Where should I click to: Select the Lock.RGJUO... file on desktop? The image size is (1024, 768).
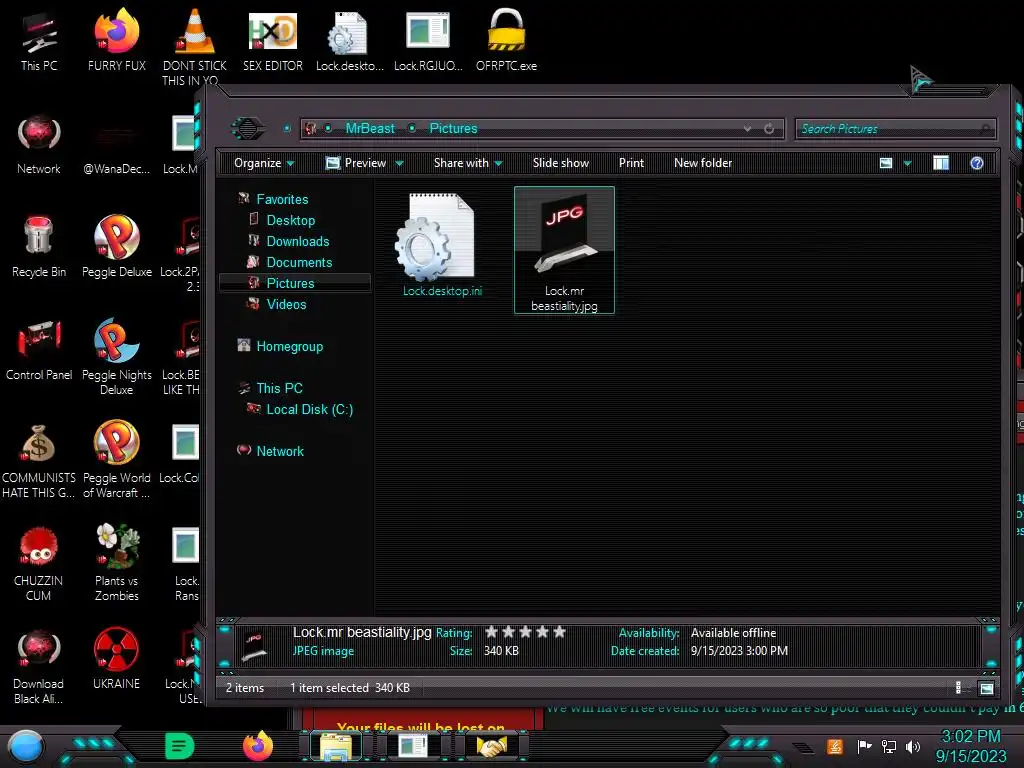(428, 41)
